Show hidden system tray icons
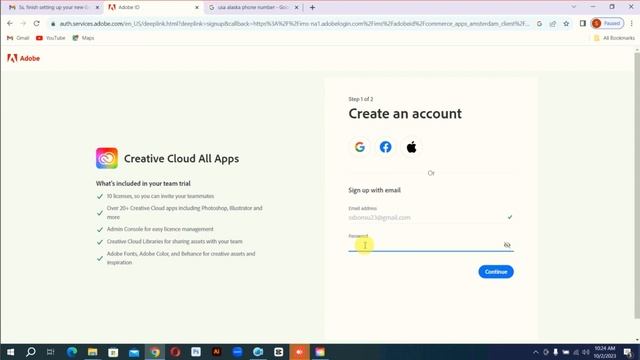Viewport: 640px width, 360px height. point(536,352)
